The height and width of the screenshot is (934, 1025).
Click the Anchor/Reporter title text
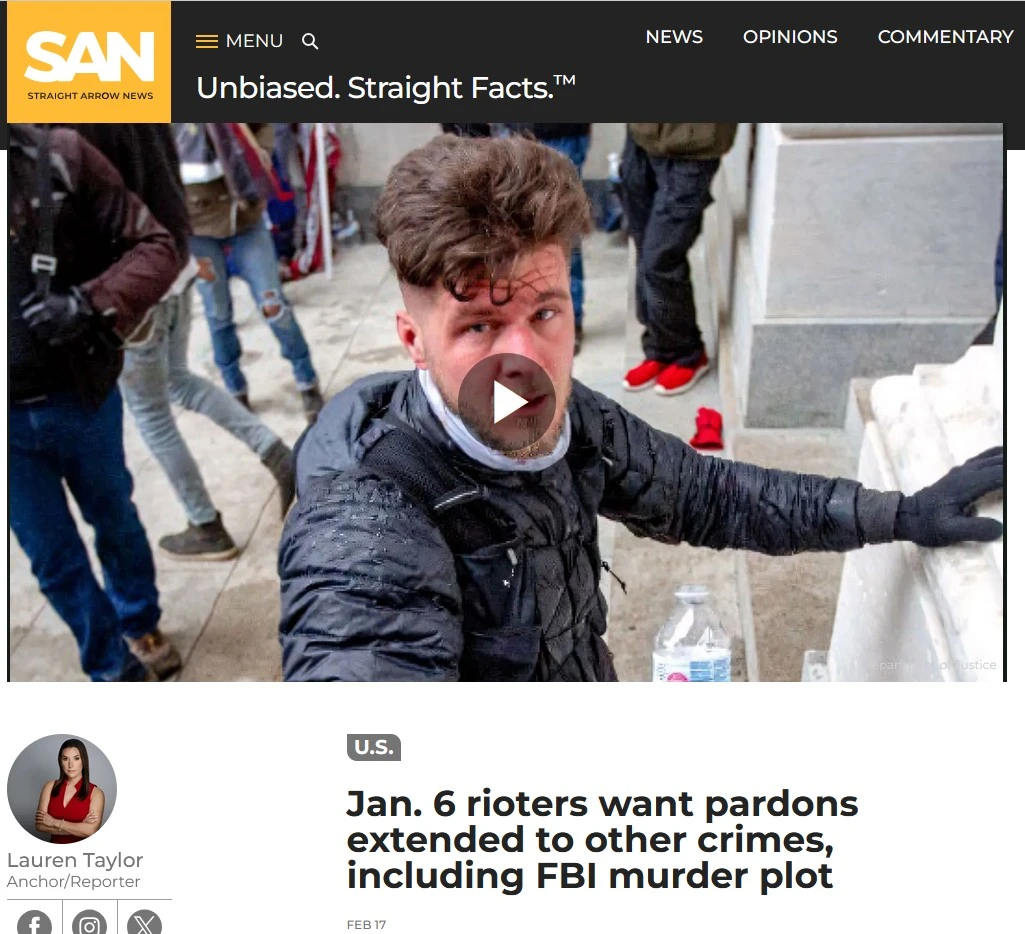(73, 882)
